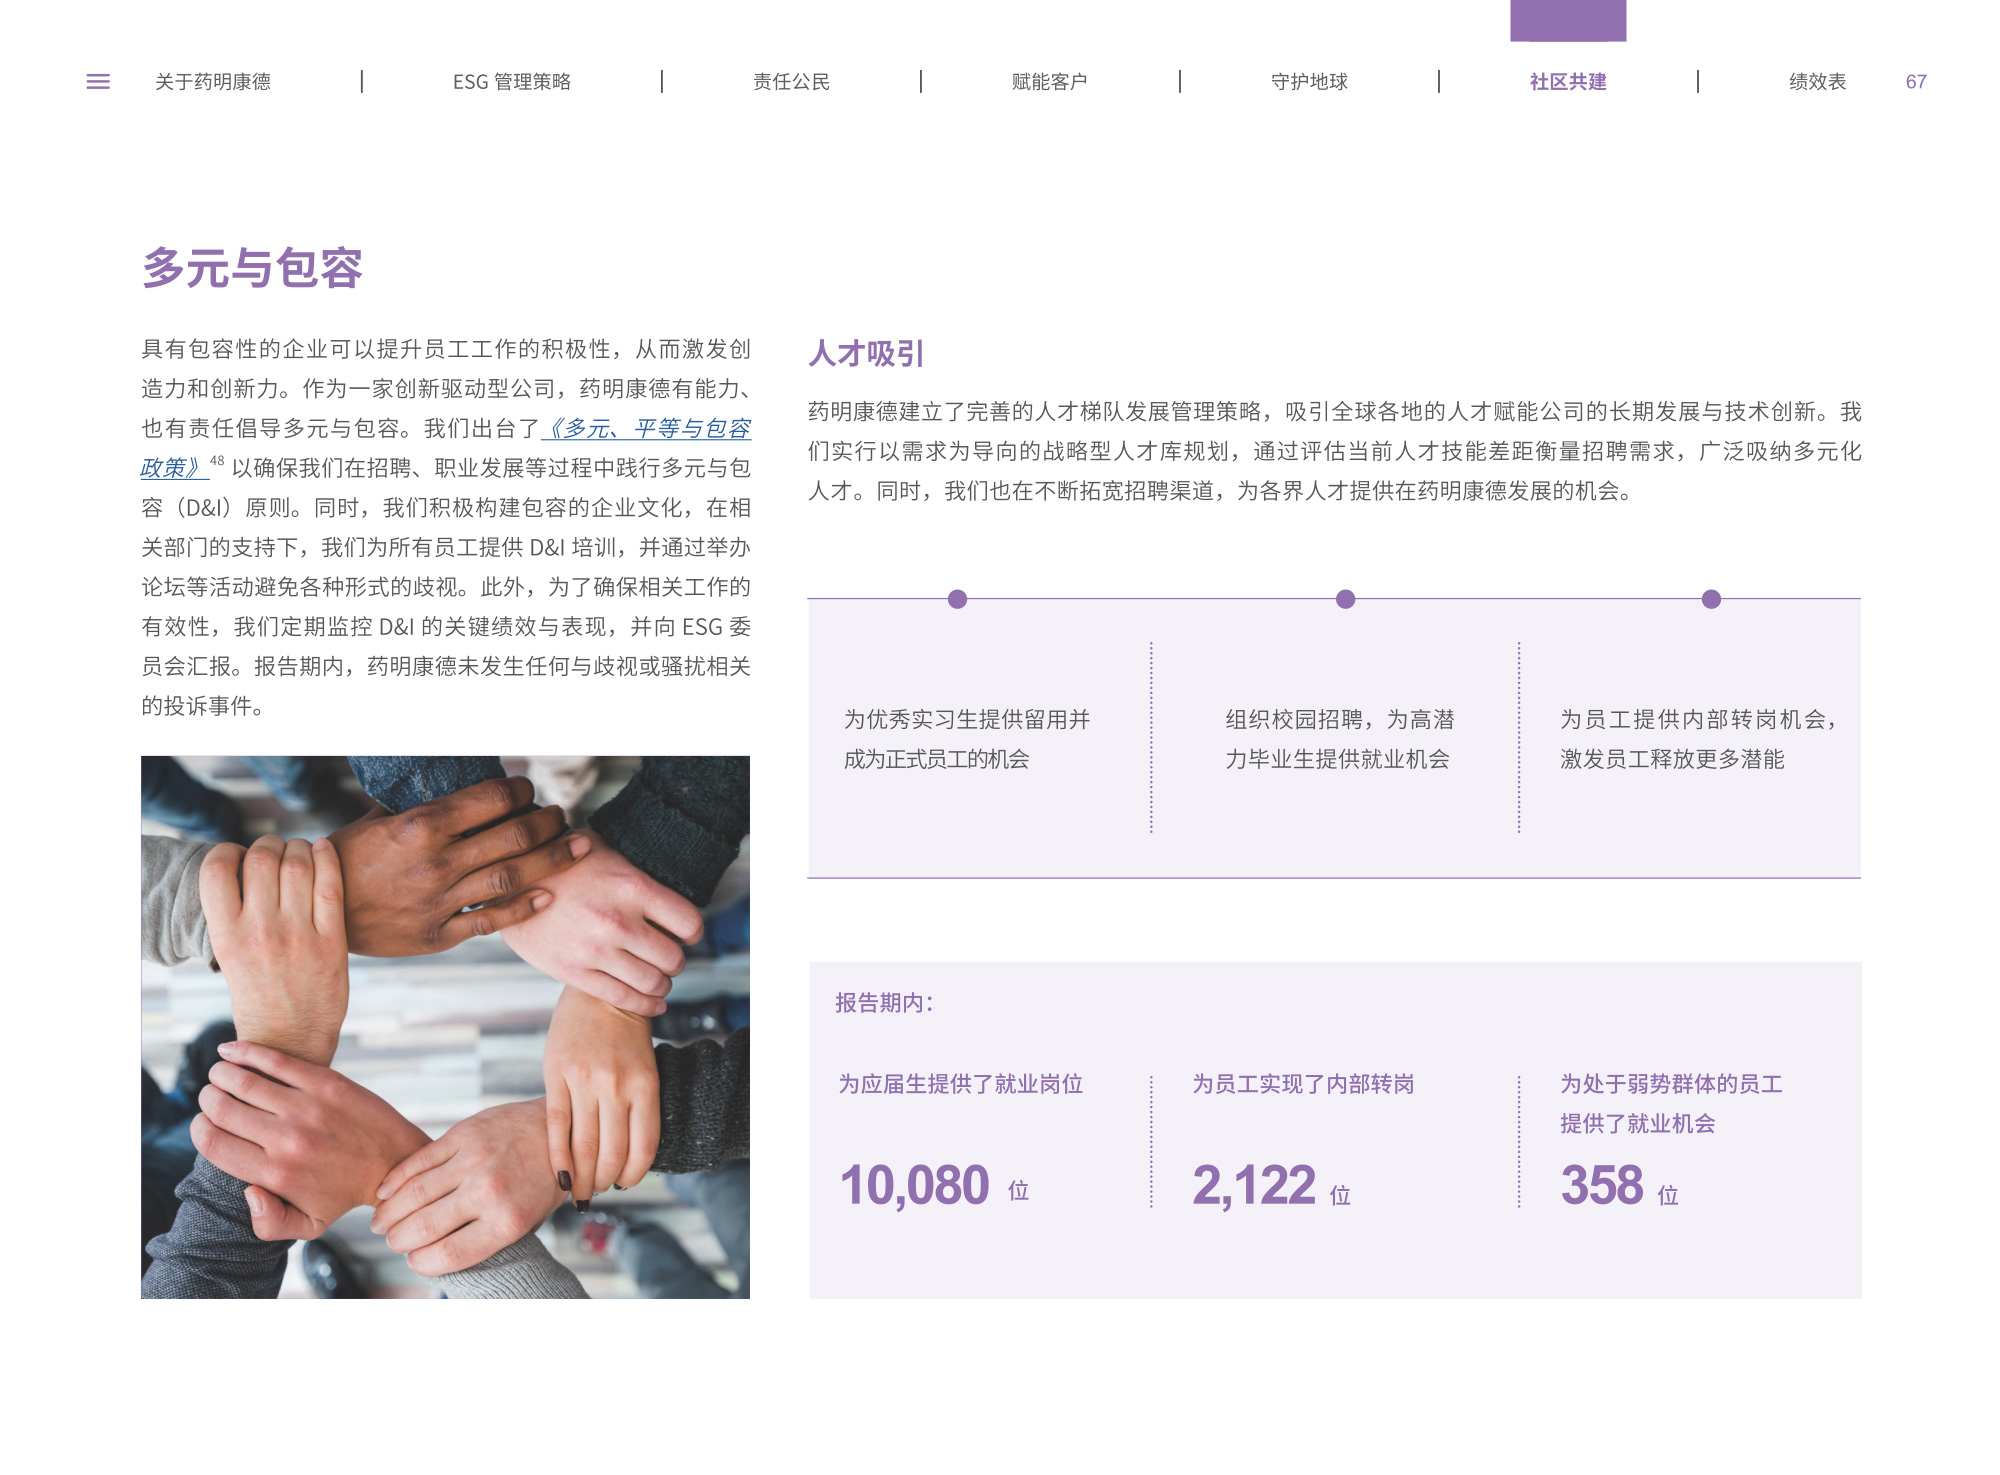Select the 多元与包容 heading
2000x1475 pixels.
pos(252,268)
